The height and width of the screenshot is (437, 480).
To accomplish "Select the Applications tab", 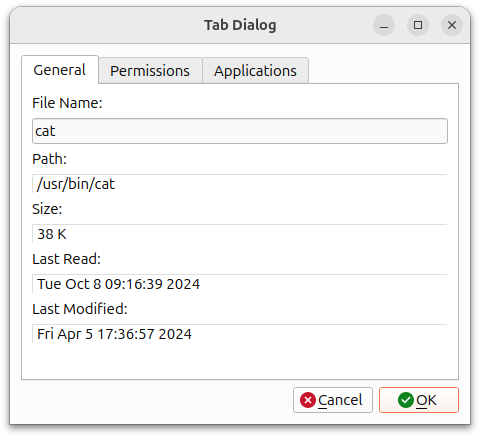I will pyautogui.click(x=255, y=71).
